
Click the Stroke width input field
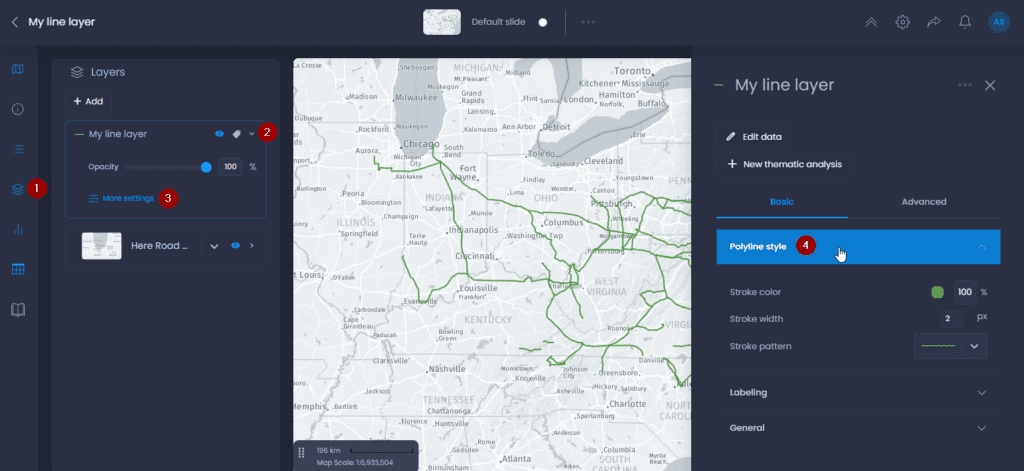point(952,319)
